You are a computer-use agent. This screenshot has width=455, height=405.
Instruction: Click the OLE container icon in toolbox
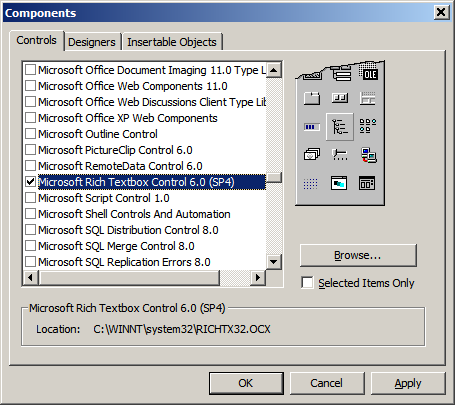[x=369, y=72]
